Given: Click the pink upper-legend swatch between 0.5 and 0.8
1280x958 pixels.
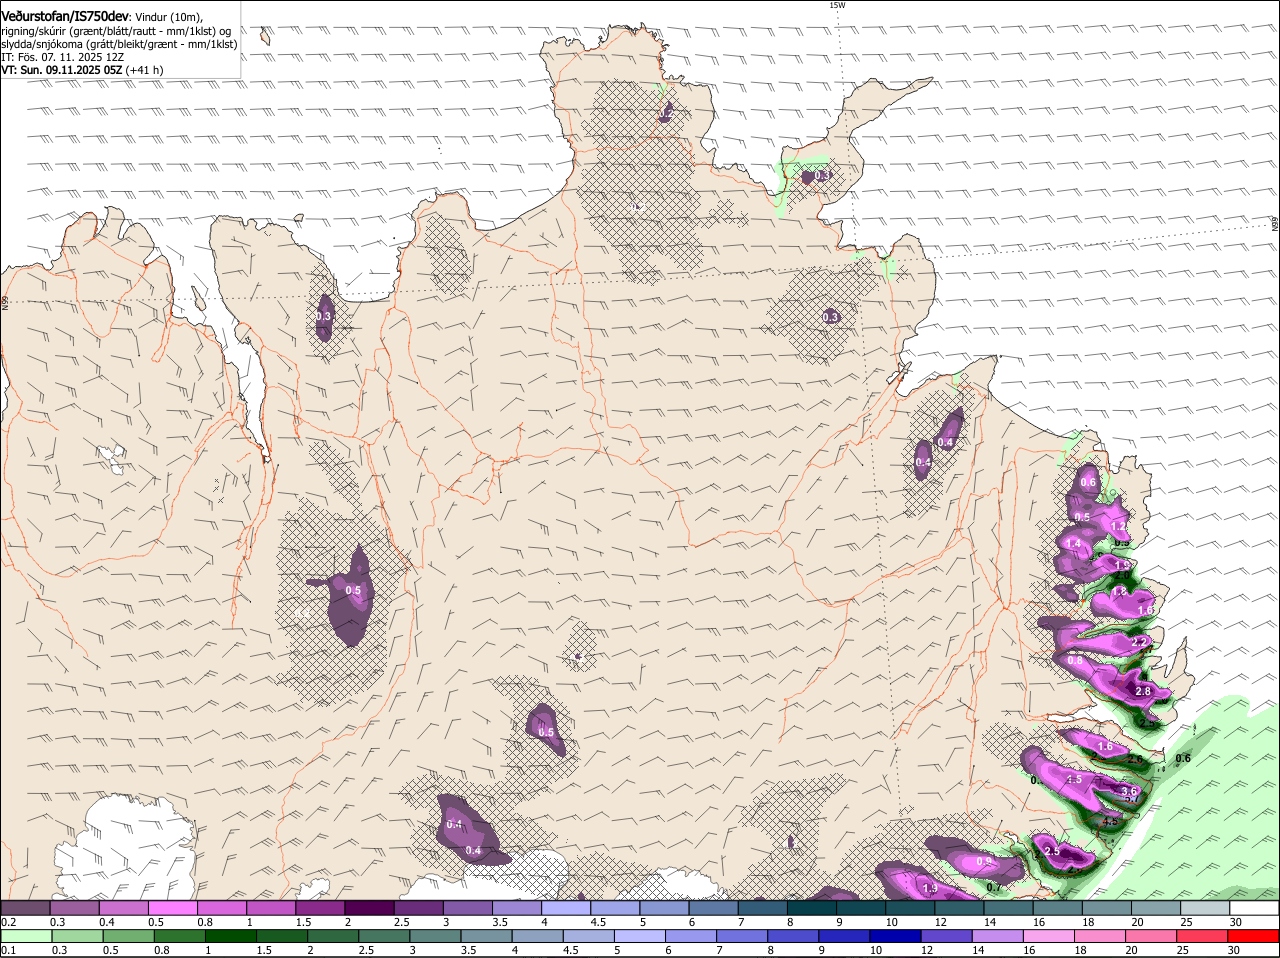Looking at the screenshot, I should pos(172,908).
